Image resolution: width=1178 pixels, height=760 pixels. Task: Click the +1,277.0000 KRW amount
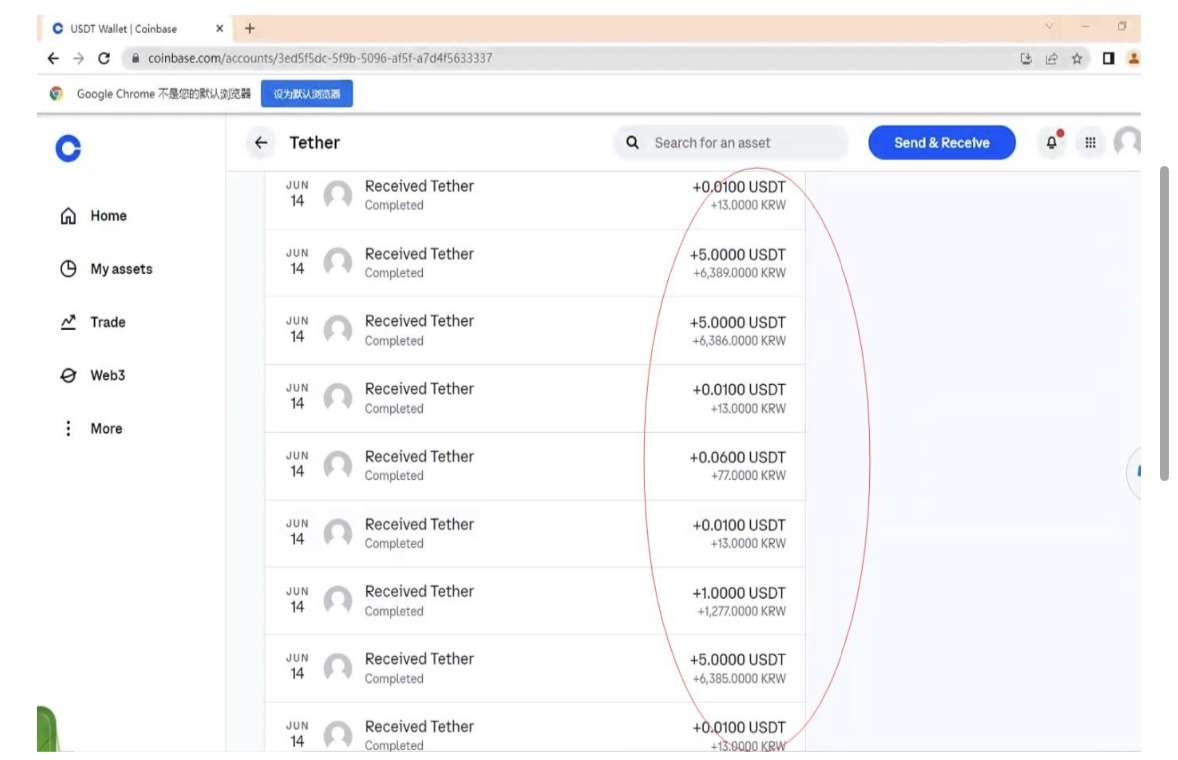[742, 611]
